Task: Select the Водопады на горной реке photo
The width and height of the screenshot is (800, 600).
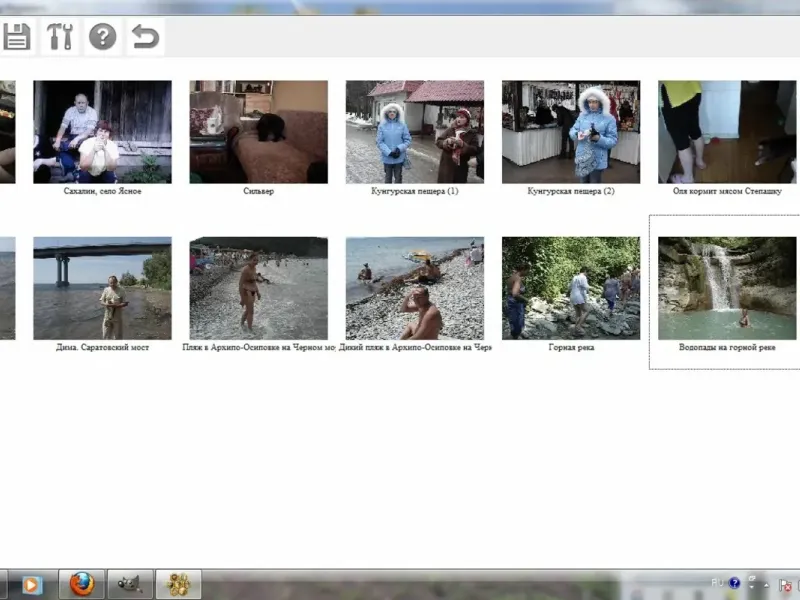Action: [x=727, y=288]
